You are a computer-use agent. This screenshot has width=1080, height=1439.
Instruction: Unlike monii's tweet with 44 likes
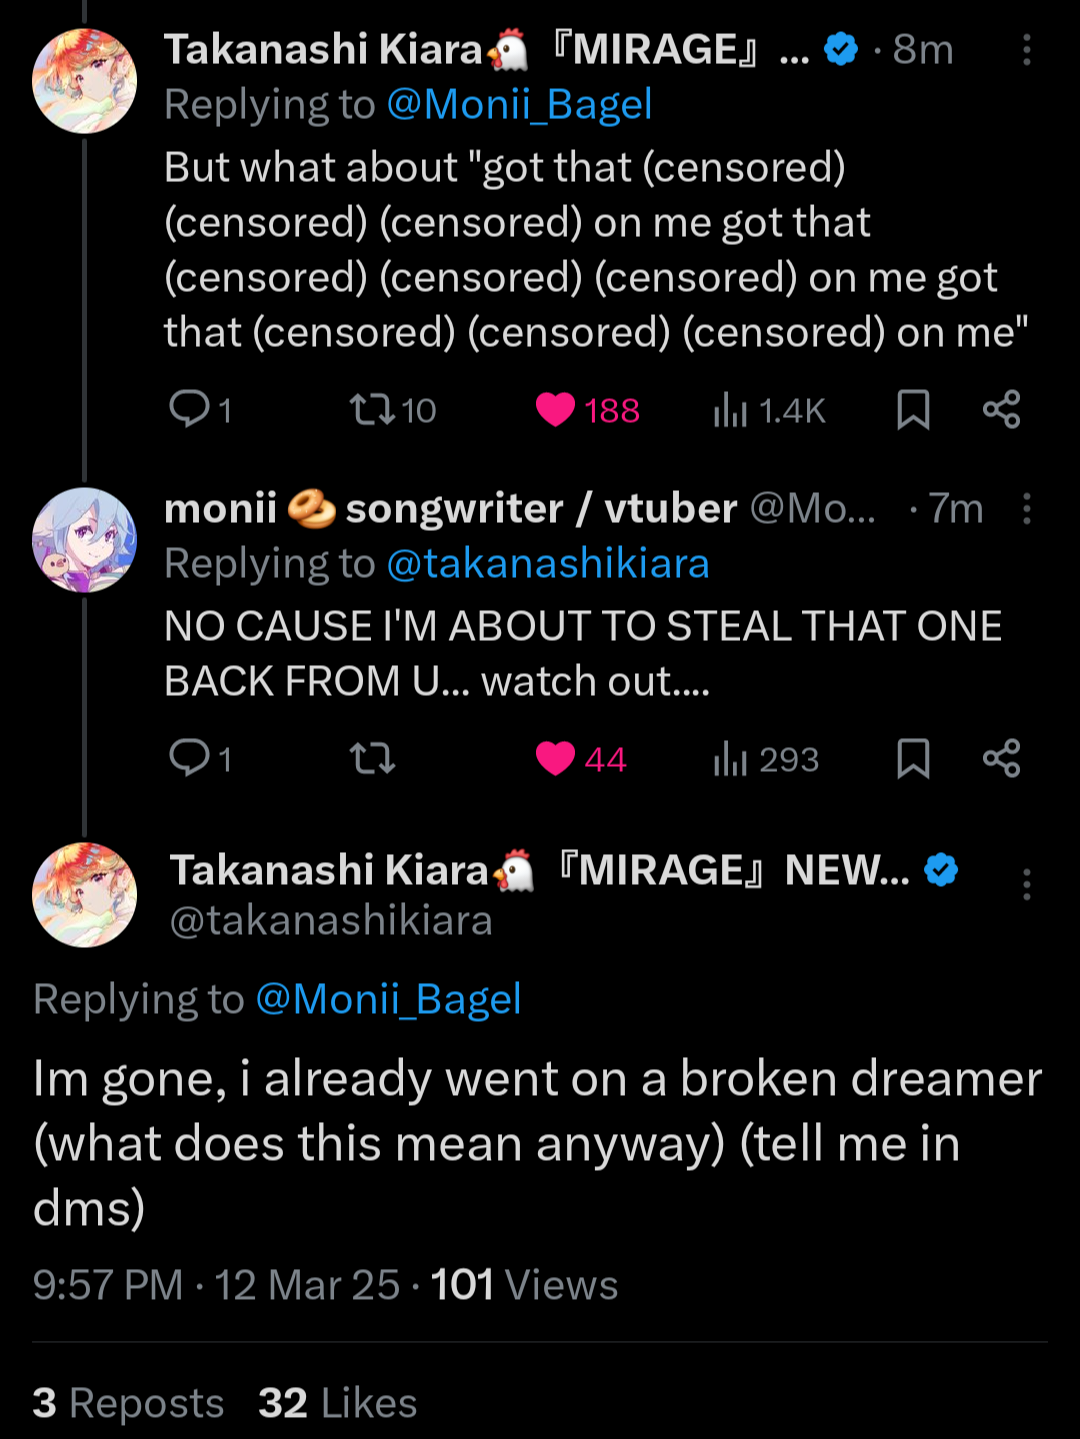556,759
